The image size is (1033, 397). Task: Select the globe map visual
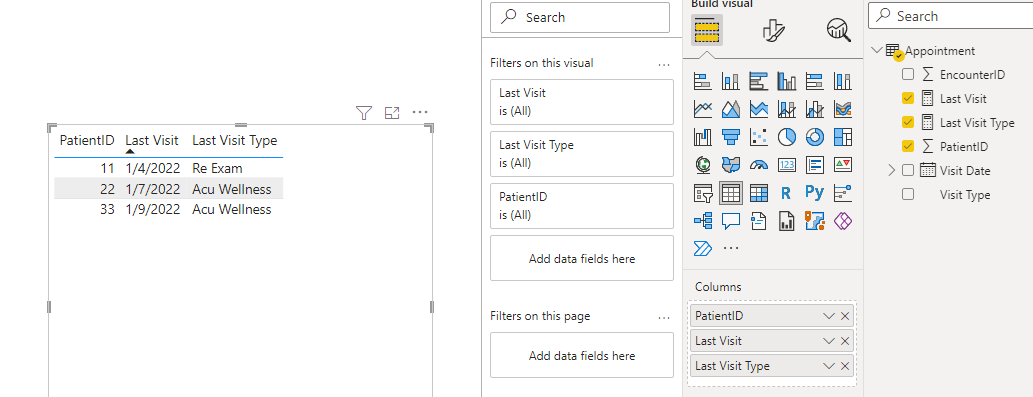coord(703,165)
